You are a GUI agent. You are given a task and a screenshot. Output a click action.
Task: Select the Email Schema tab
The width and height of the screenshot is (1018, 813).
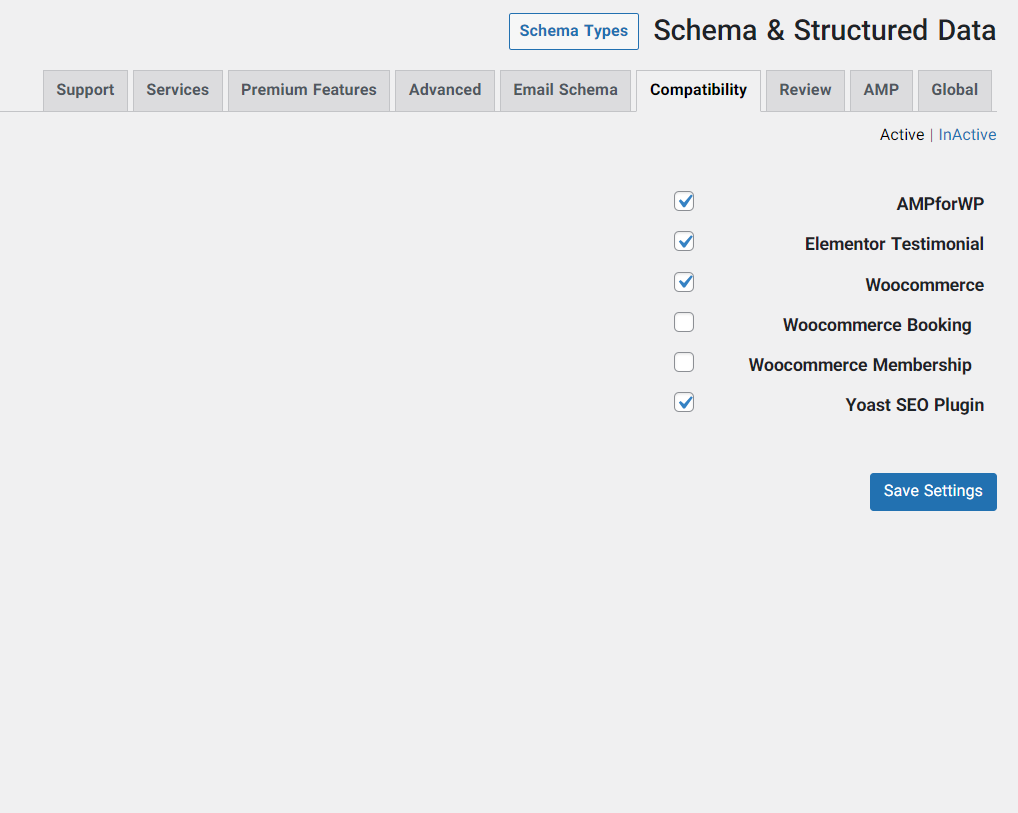pyautogui.click(x=565, y=90)
